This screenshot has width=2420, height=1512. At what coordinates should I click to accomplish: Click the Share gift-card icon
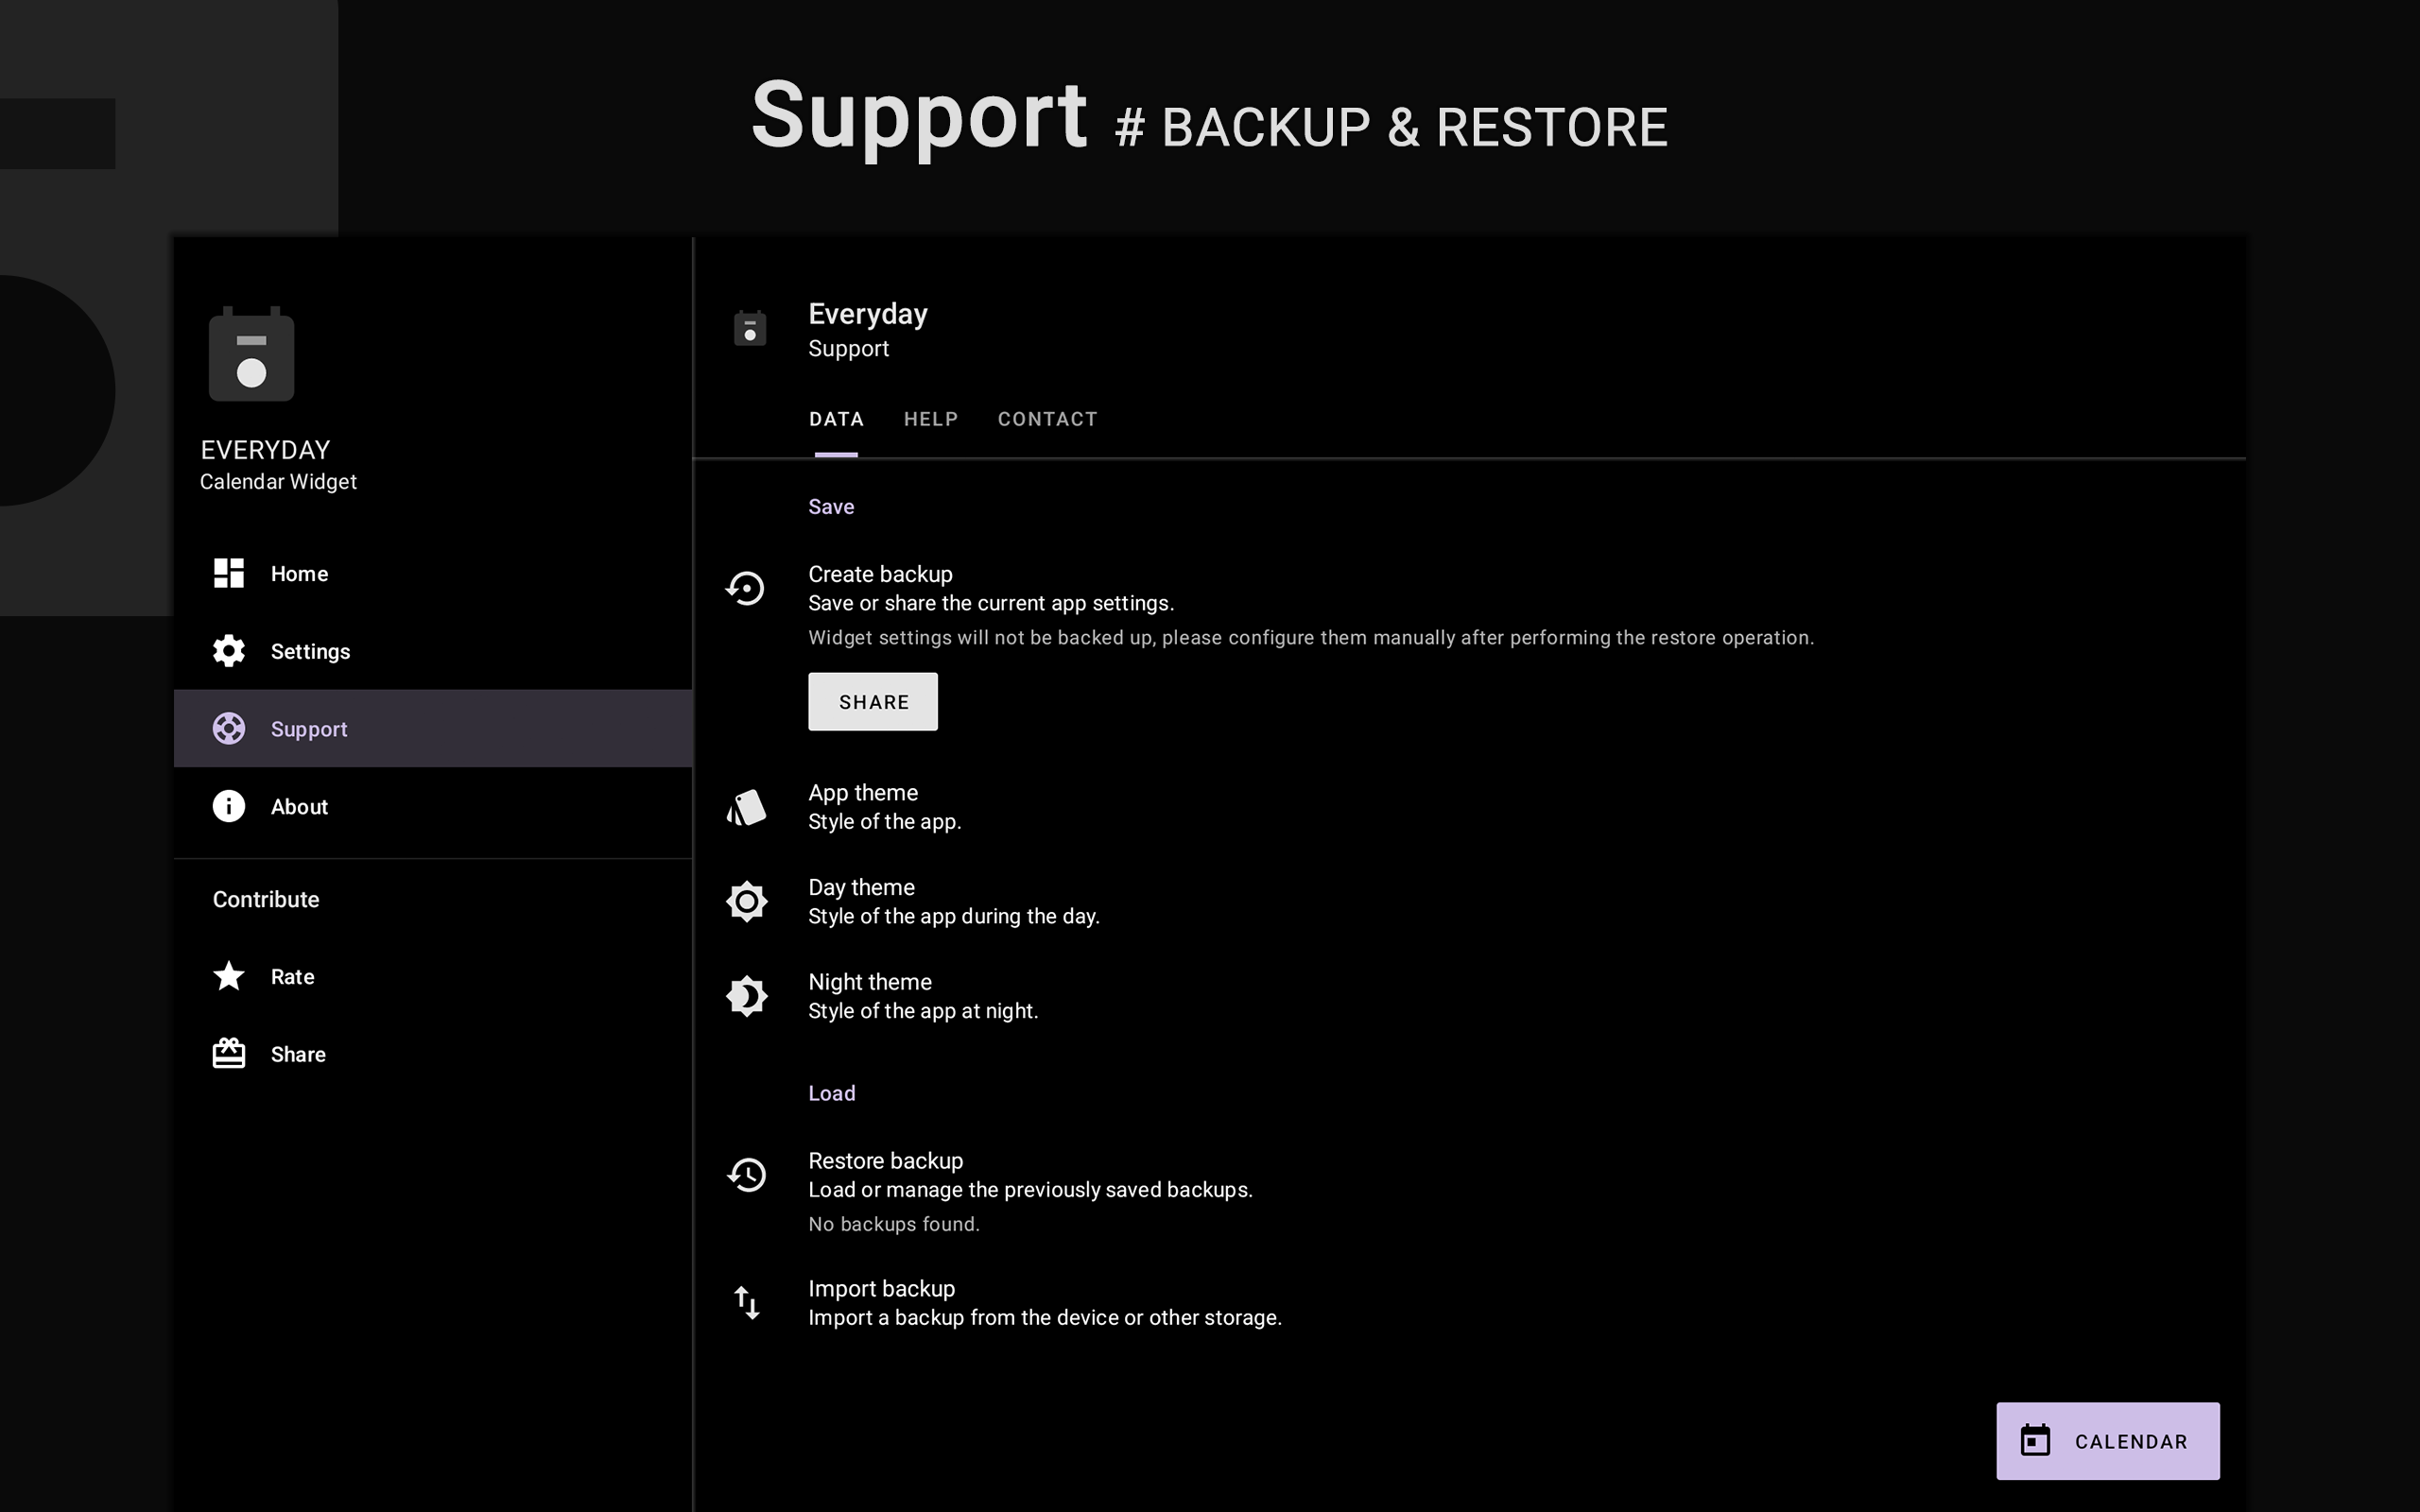(229, 1053)
